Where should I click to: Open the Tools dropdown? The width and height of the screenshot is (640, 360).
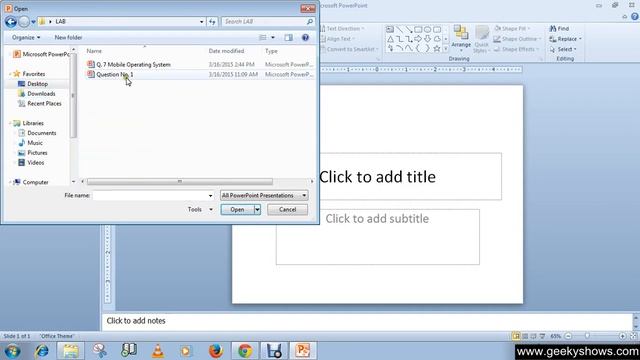coord(200,209)
